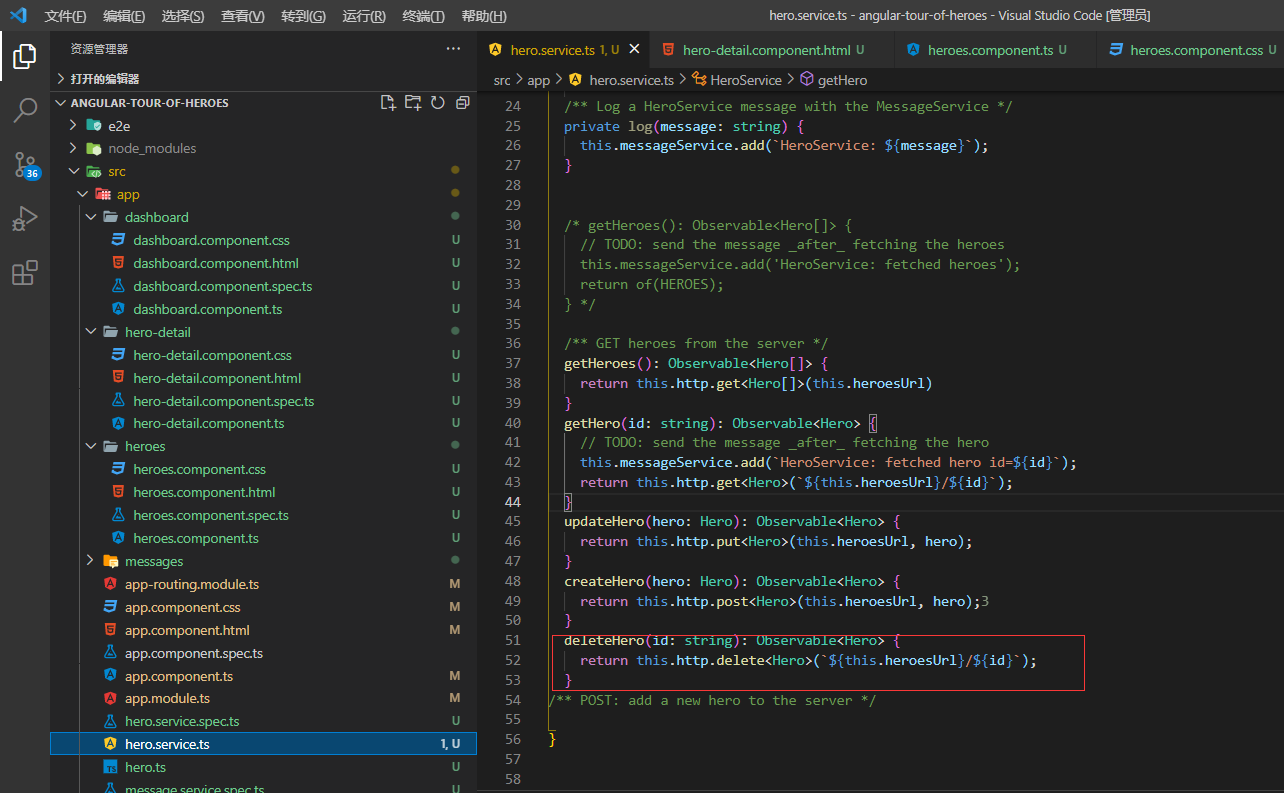Open the 帮助(H) menu
The image size is (1284, 793).
click(x=484, y=16)
